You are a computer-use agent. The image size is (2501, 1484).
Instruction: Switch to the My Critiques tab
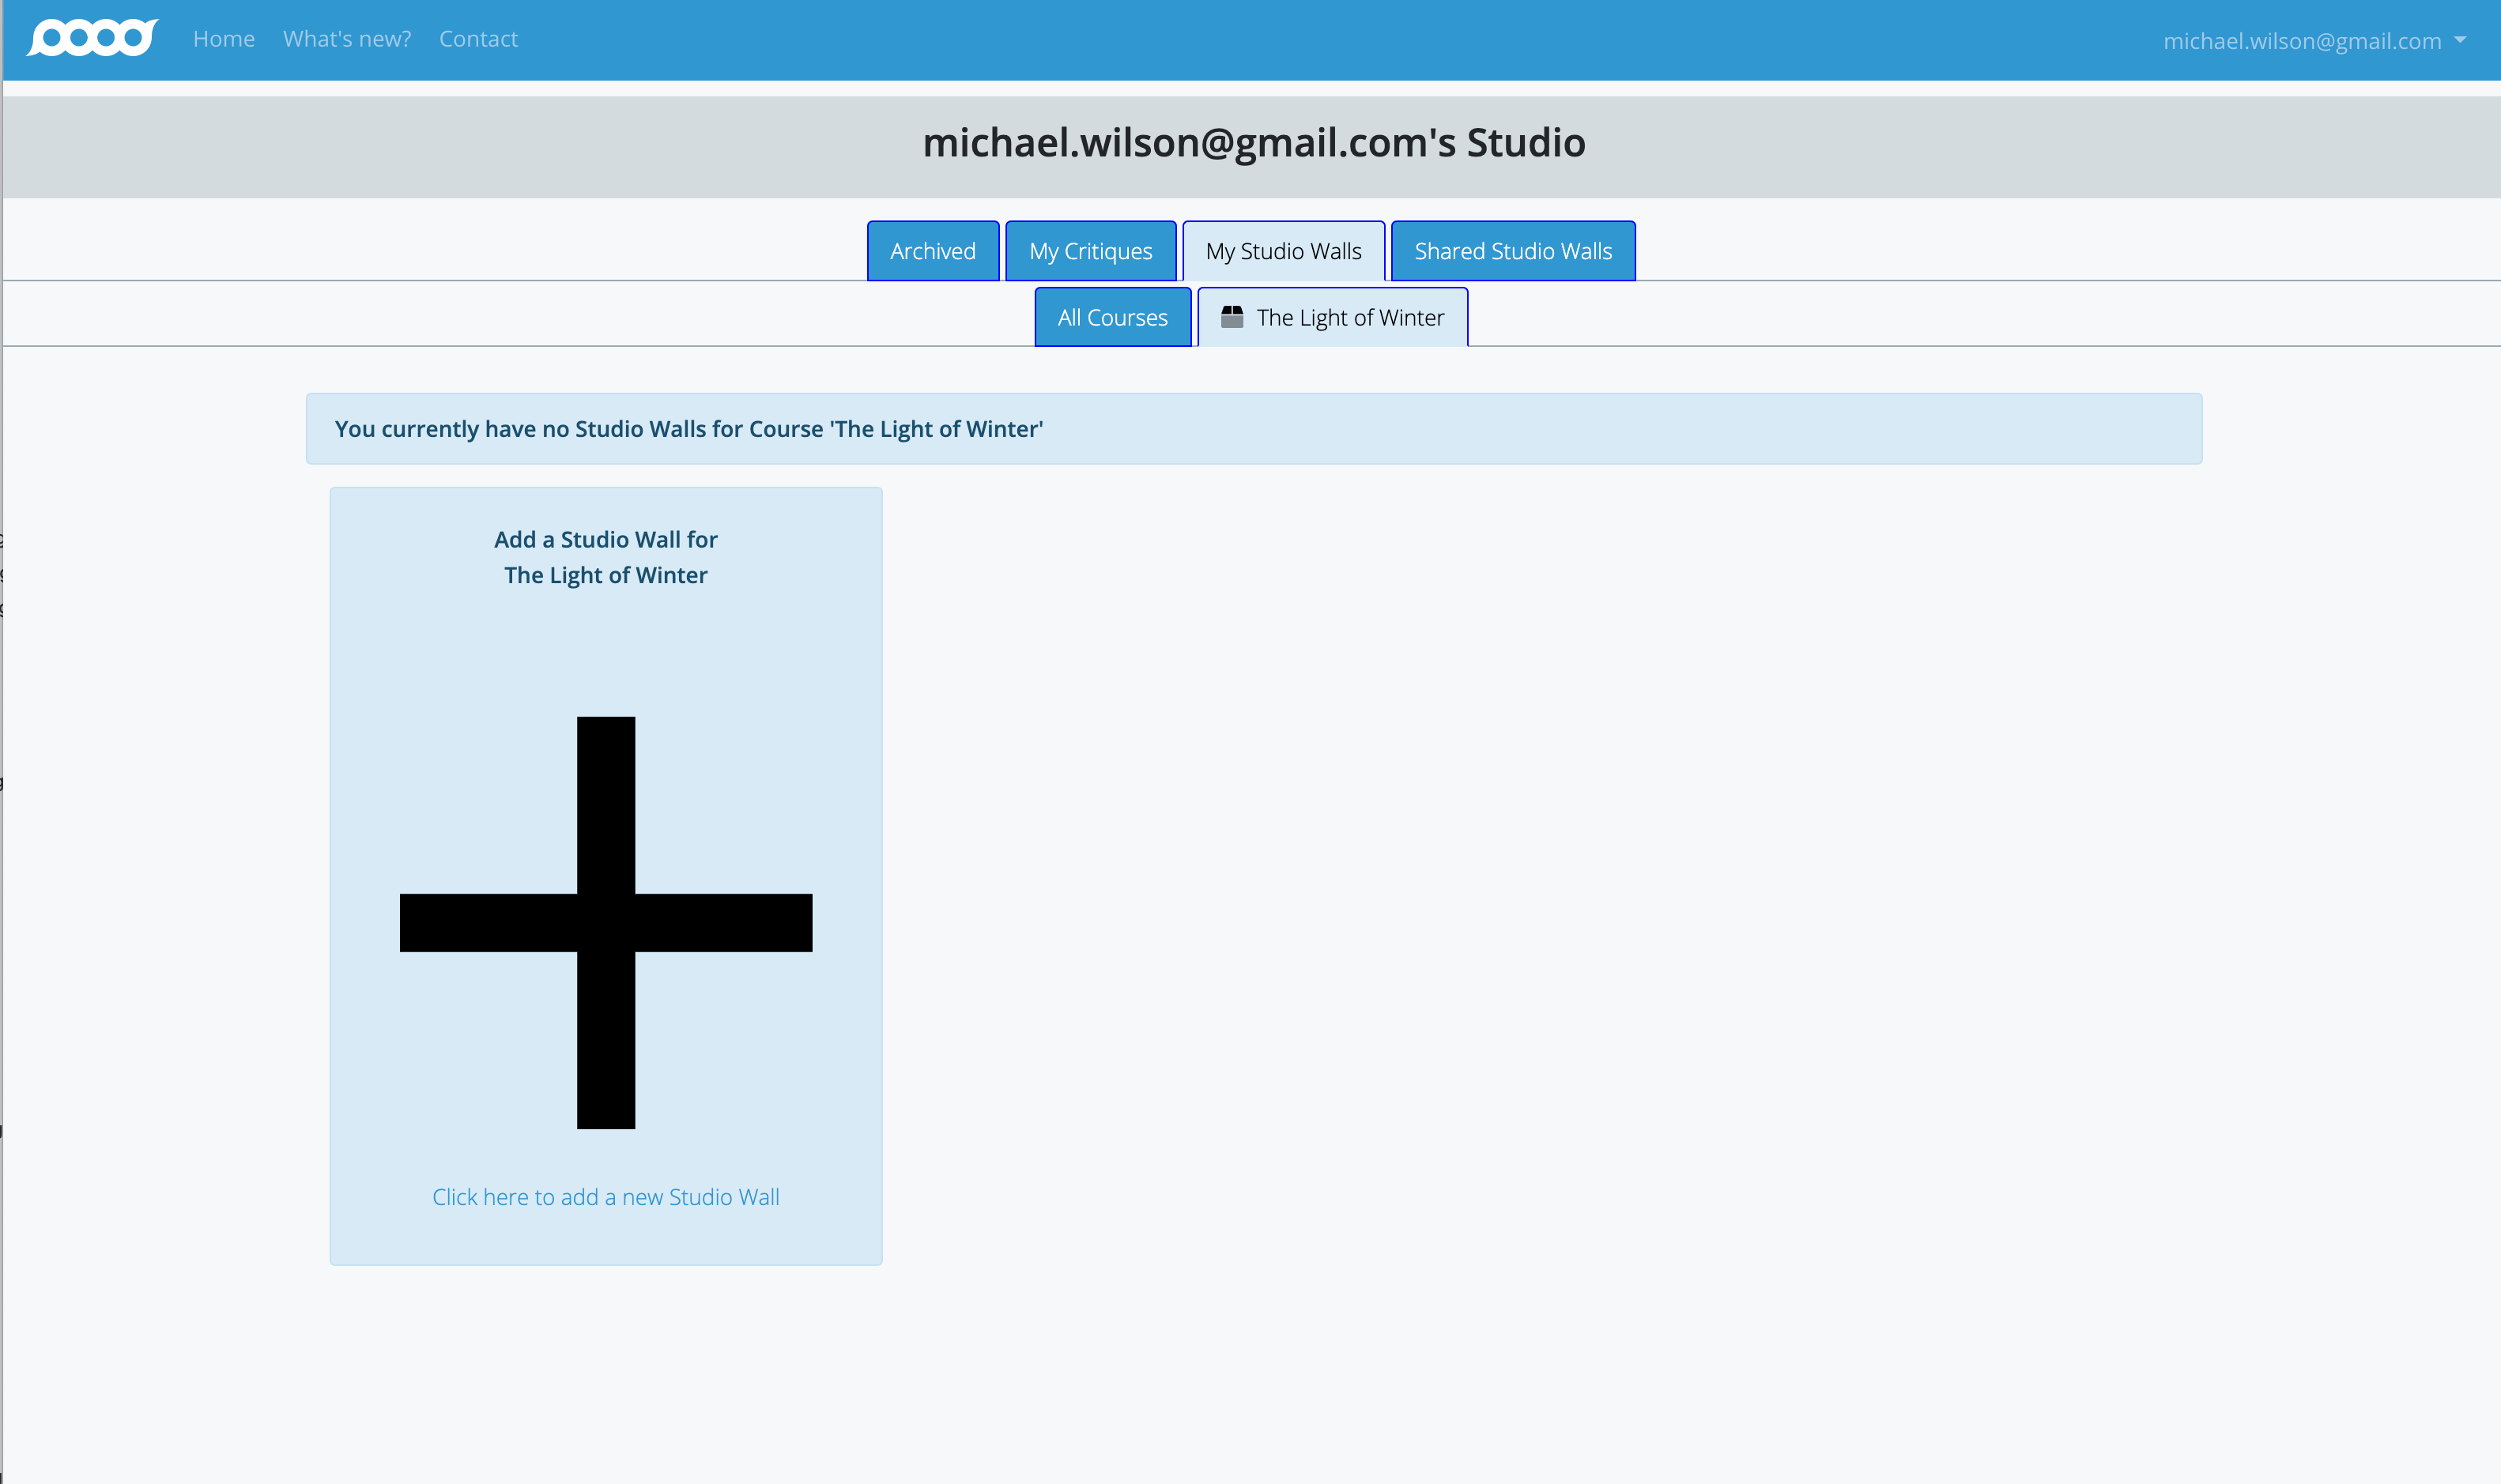click(1090, 251)
